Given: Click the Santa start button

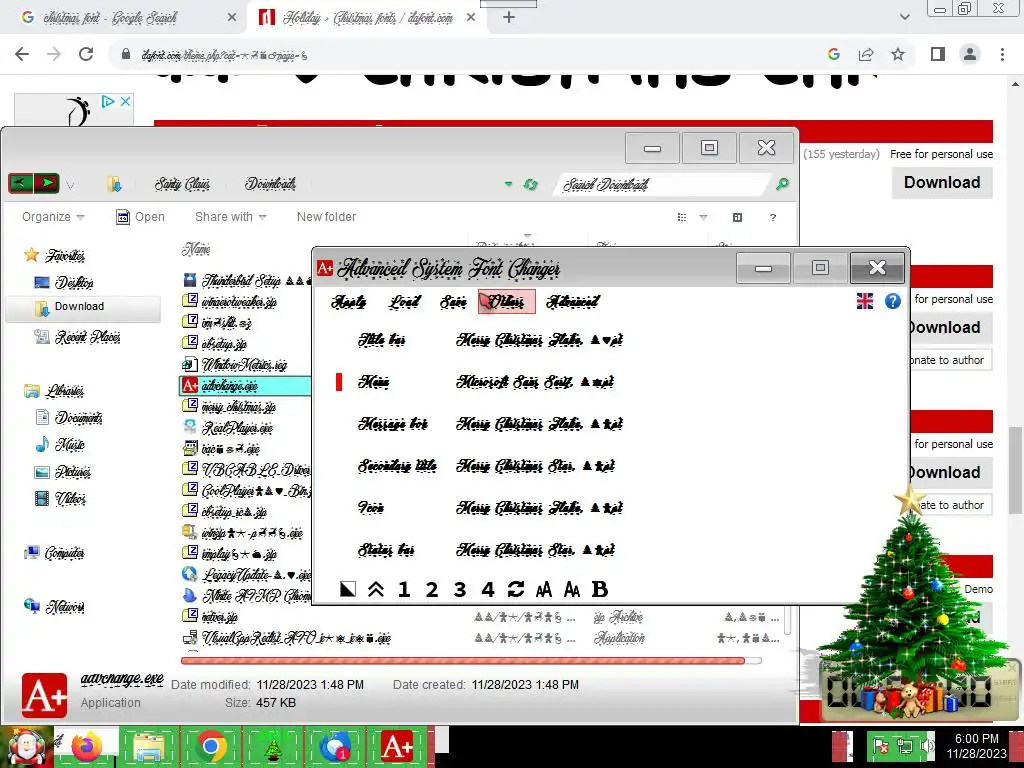Looking at the screenshot, I should [x=27, y=746].
